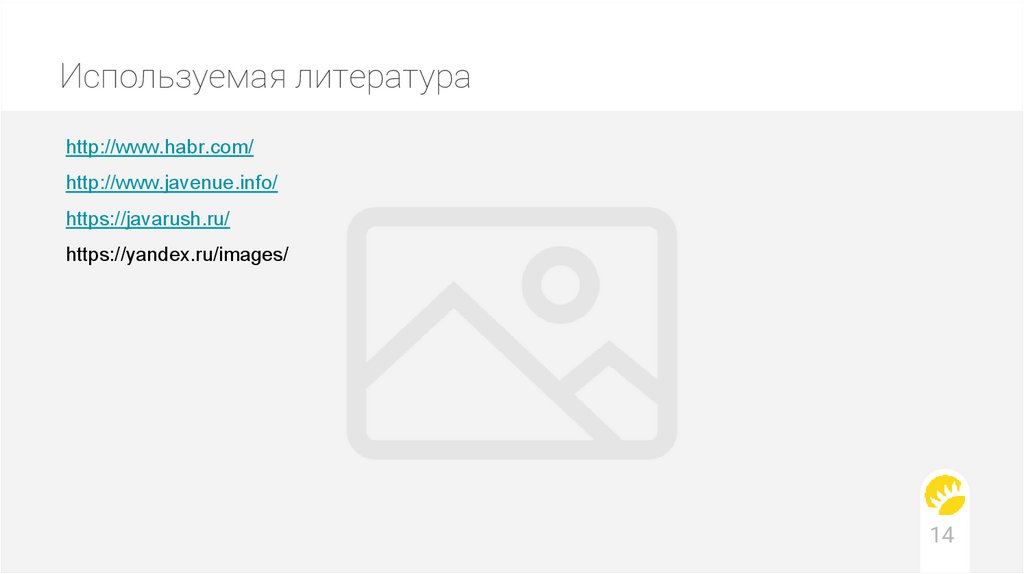Click the word 'литература' in the title
This screenshot has height=574, width=1024.
[383, 77]
